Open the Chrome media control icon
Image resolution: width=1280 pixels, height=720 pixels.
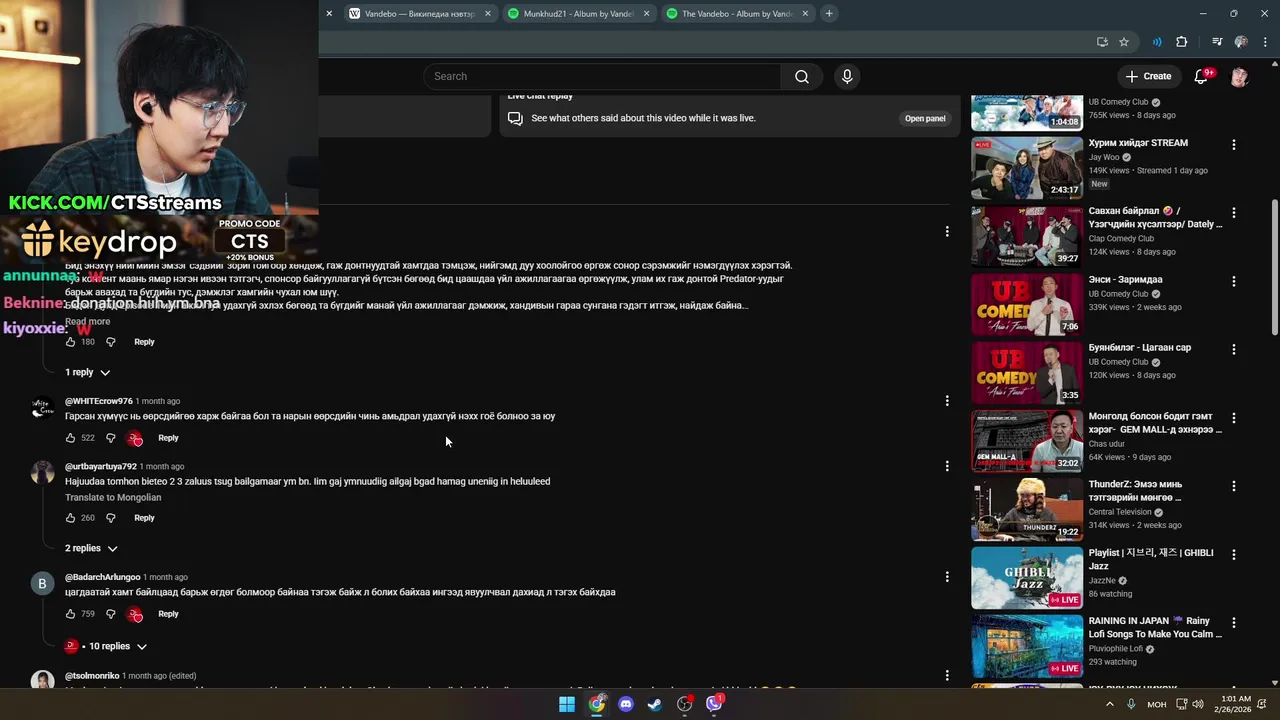(1217, 42)
